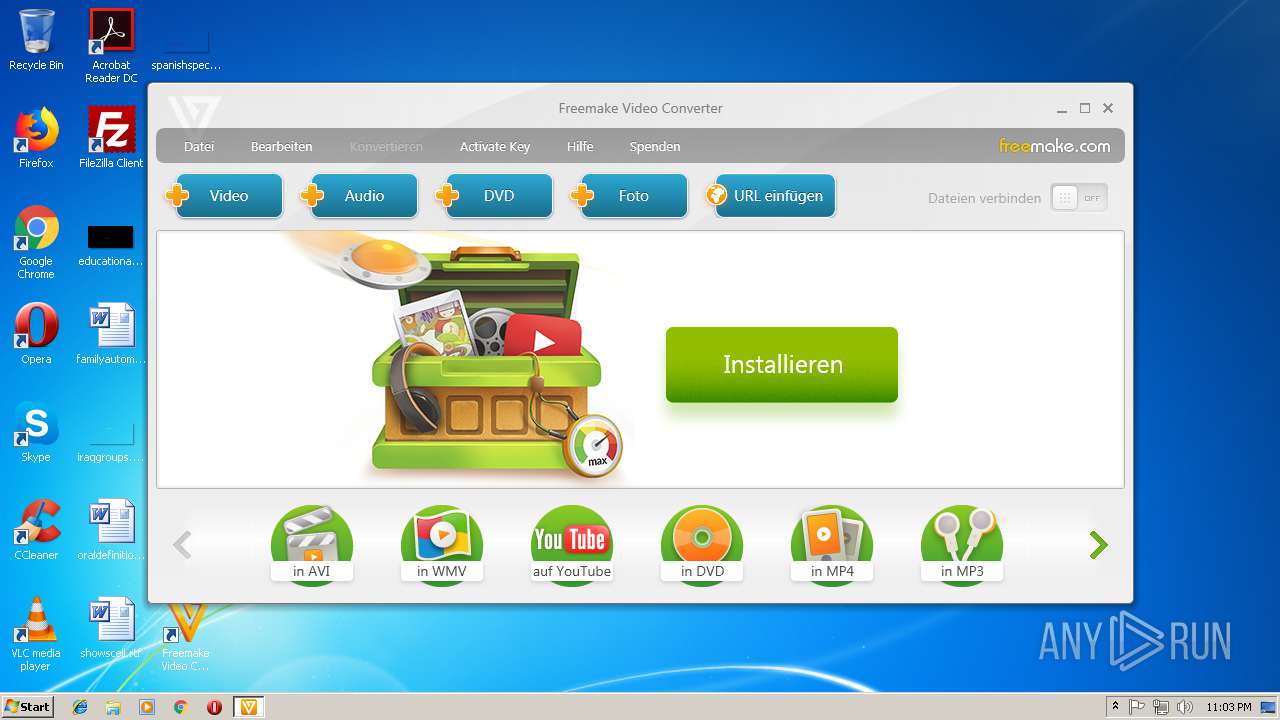Screen dimensions: 1280x720
Task: Open Opera from the taskbar
Action: pyautogui.click(x=214, y=707)
